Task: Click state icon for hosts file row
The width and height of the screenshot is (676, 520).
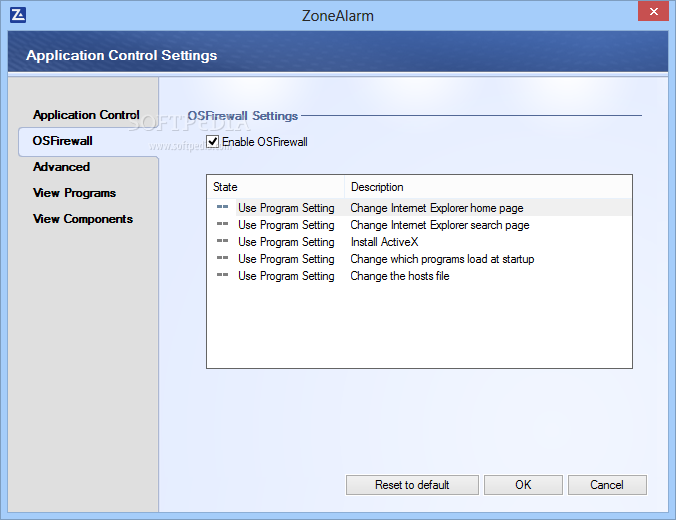Action: tap(222, 275)
